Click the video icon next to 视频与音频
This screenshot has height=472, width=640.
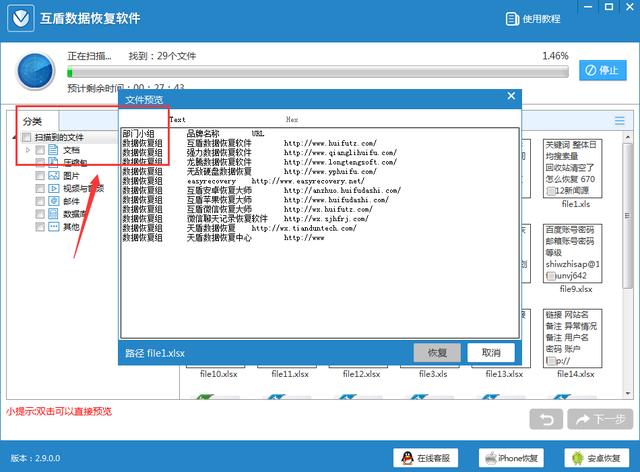(x=53, y=188)
